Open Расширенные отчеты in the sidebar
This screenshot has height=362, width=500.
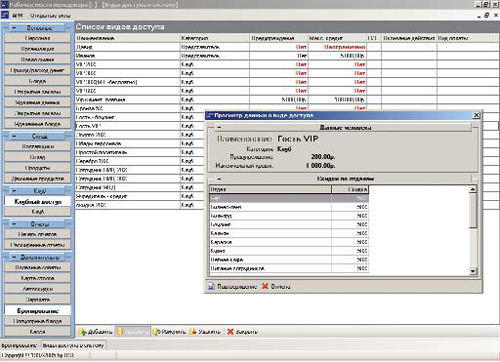37,245
